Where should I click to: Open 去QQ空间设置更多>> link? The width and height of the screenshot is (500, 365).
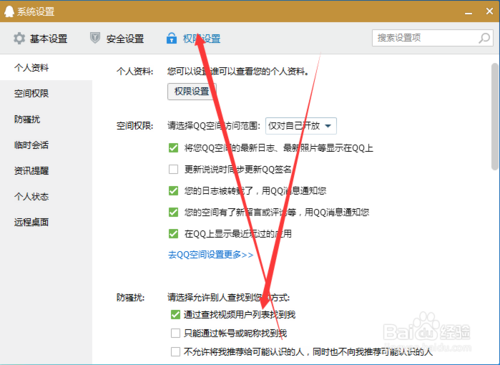point(210,255)
